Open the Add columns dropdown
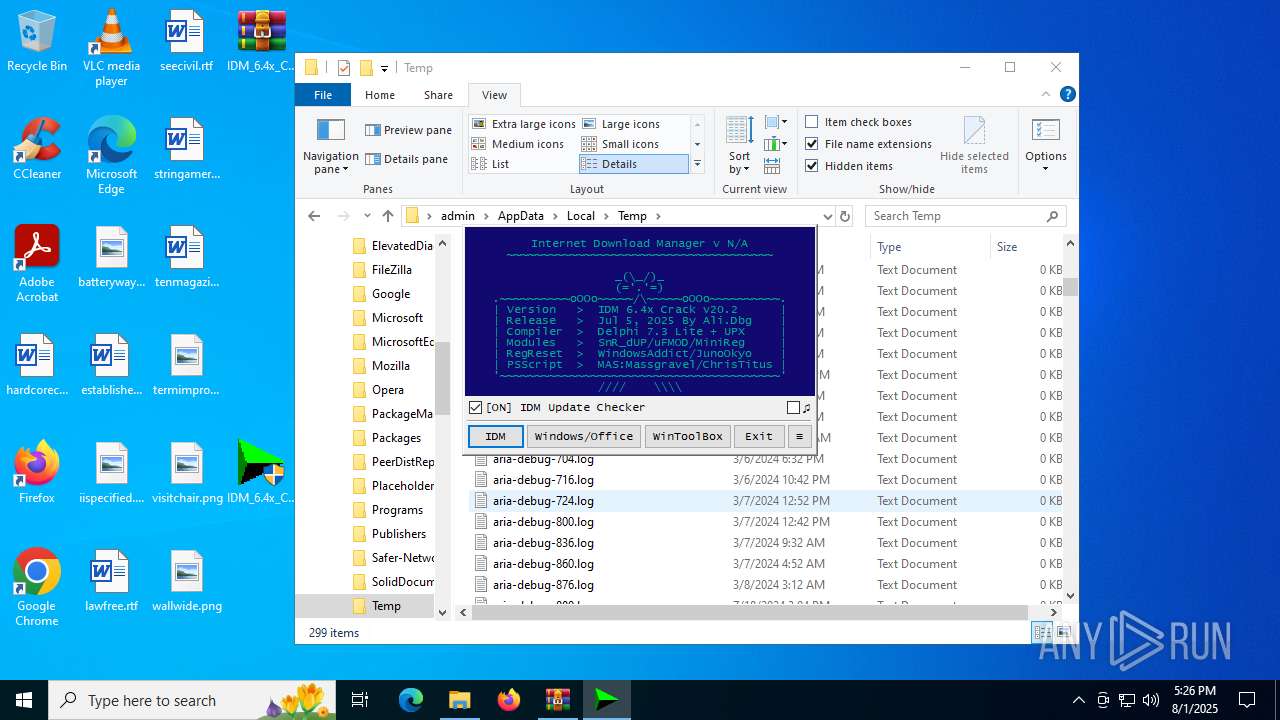Screen dimensions: 1280x720 [774, 144]
